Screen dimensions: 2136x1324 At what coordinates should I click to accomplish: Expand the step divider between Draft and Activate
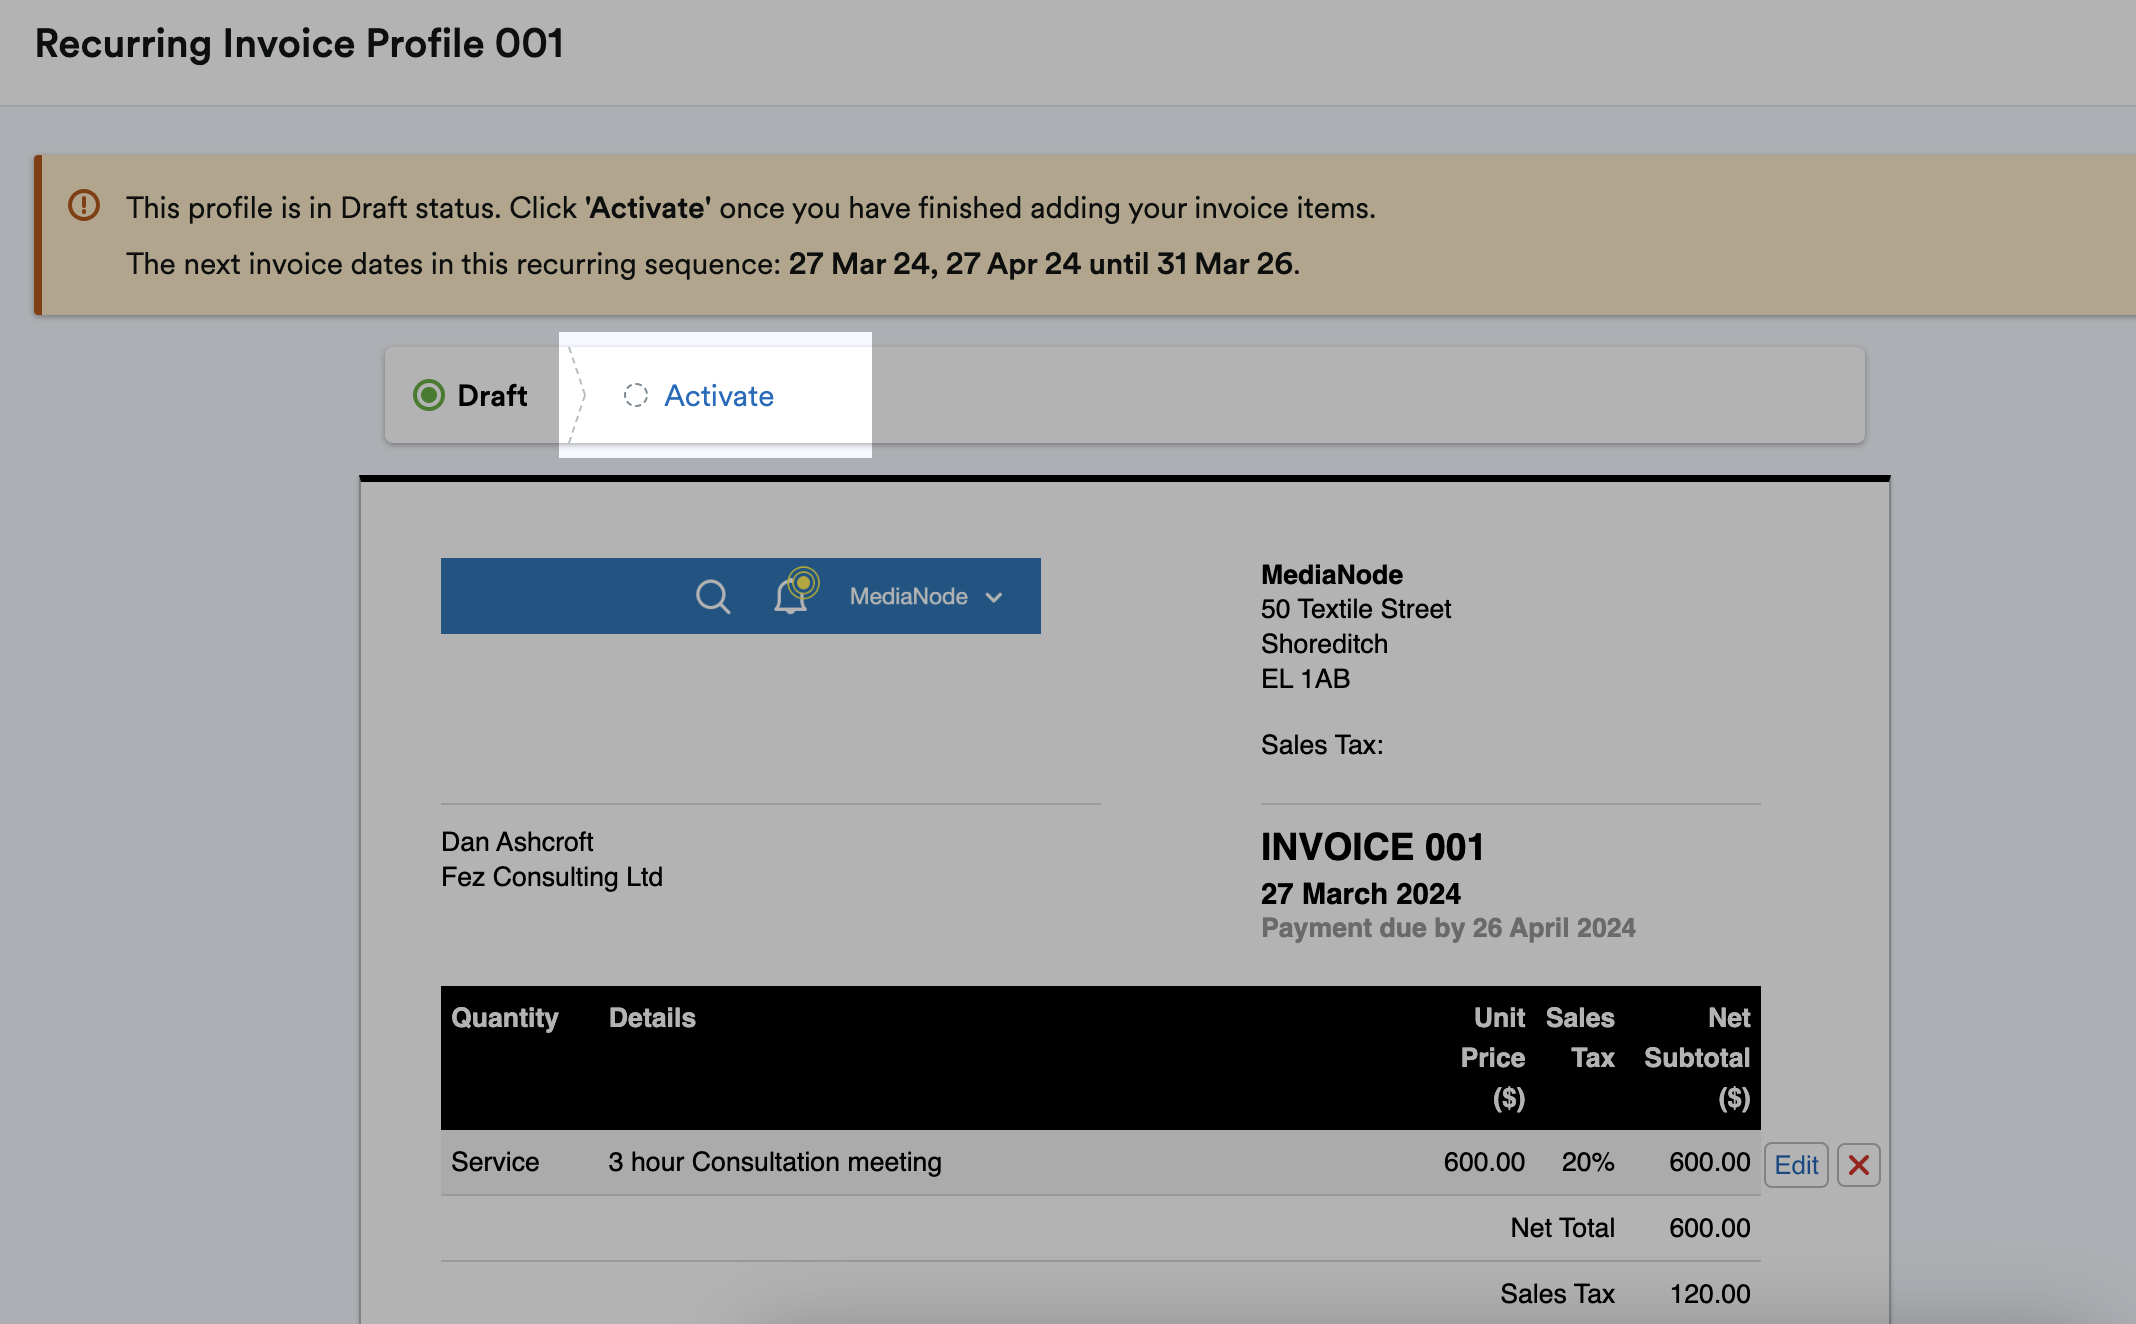point(575,395)
